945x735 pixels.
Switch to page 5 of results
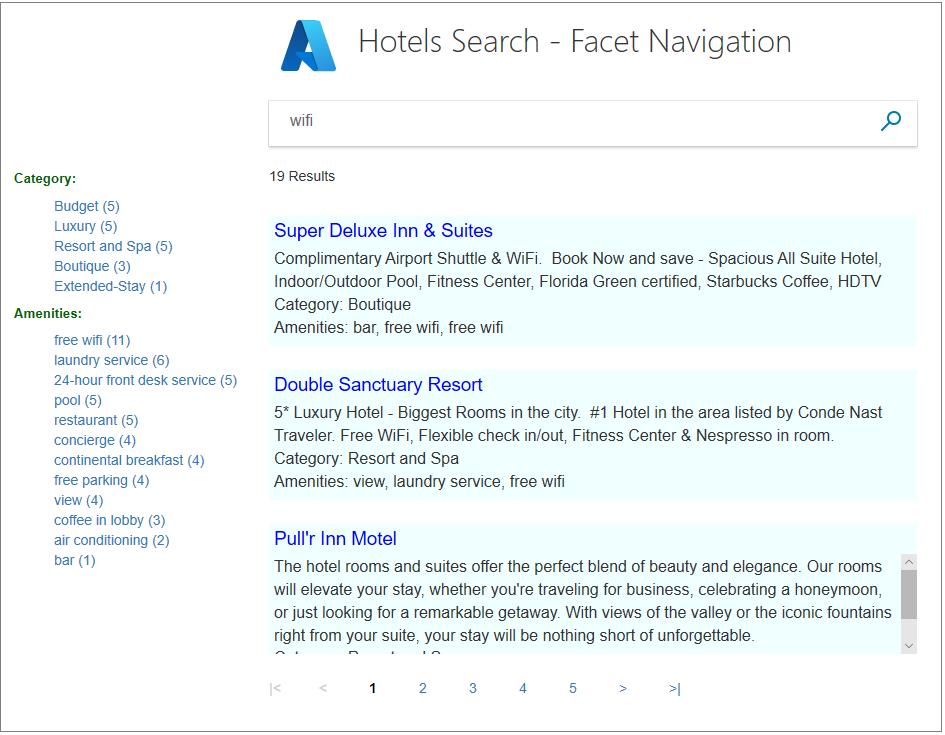pos(572,688)
